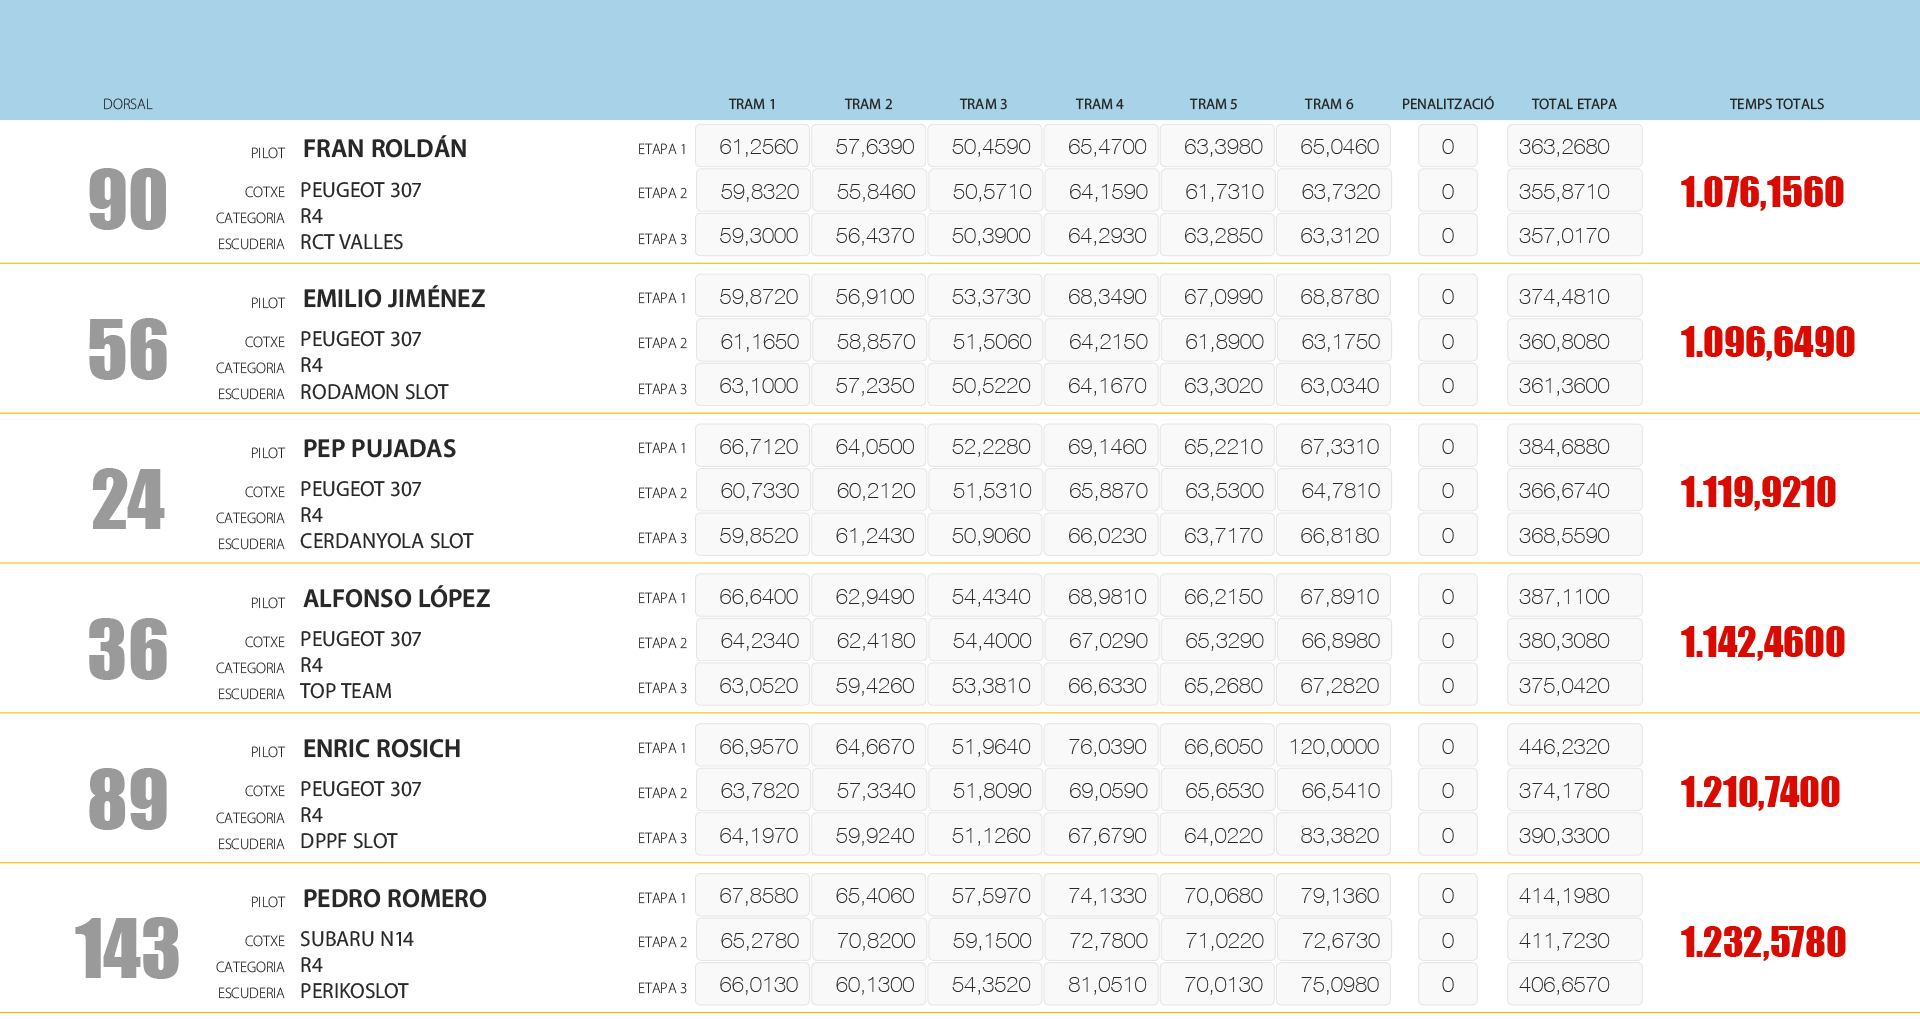The width and height of the screenshot is (1920, 1019).
Task: Click Enric Rosich's 120,0000 Tram 6 cell
Action: [x=1333, y=747]
